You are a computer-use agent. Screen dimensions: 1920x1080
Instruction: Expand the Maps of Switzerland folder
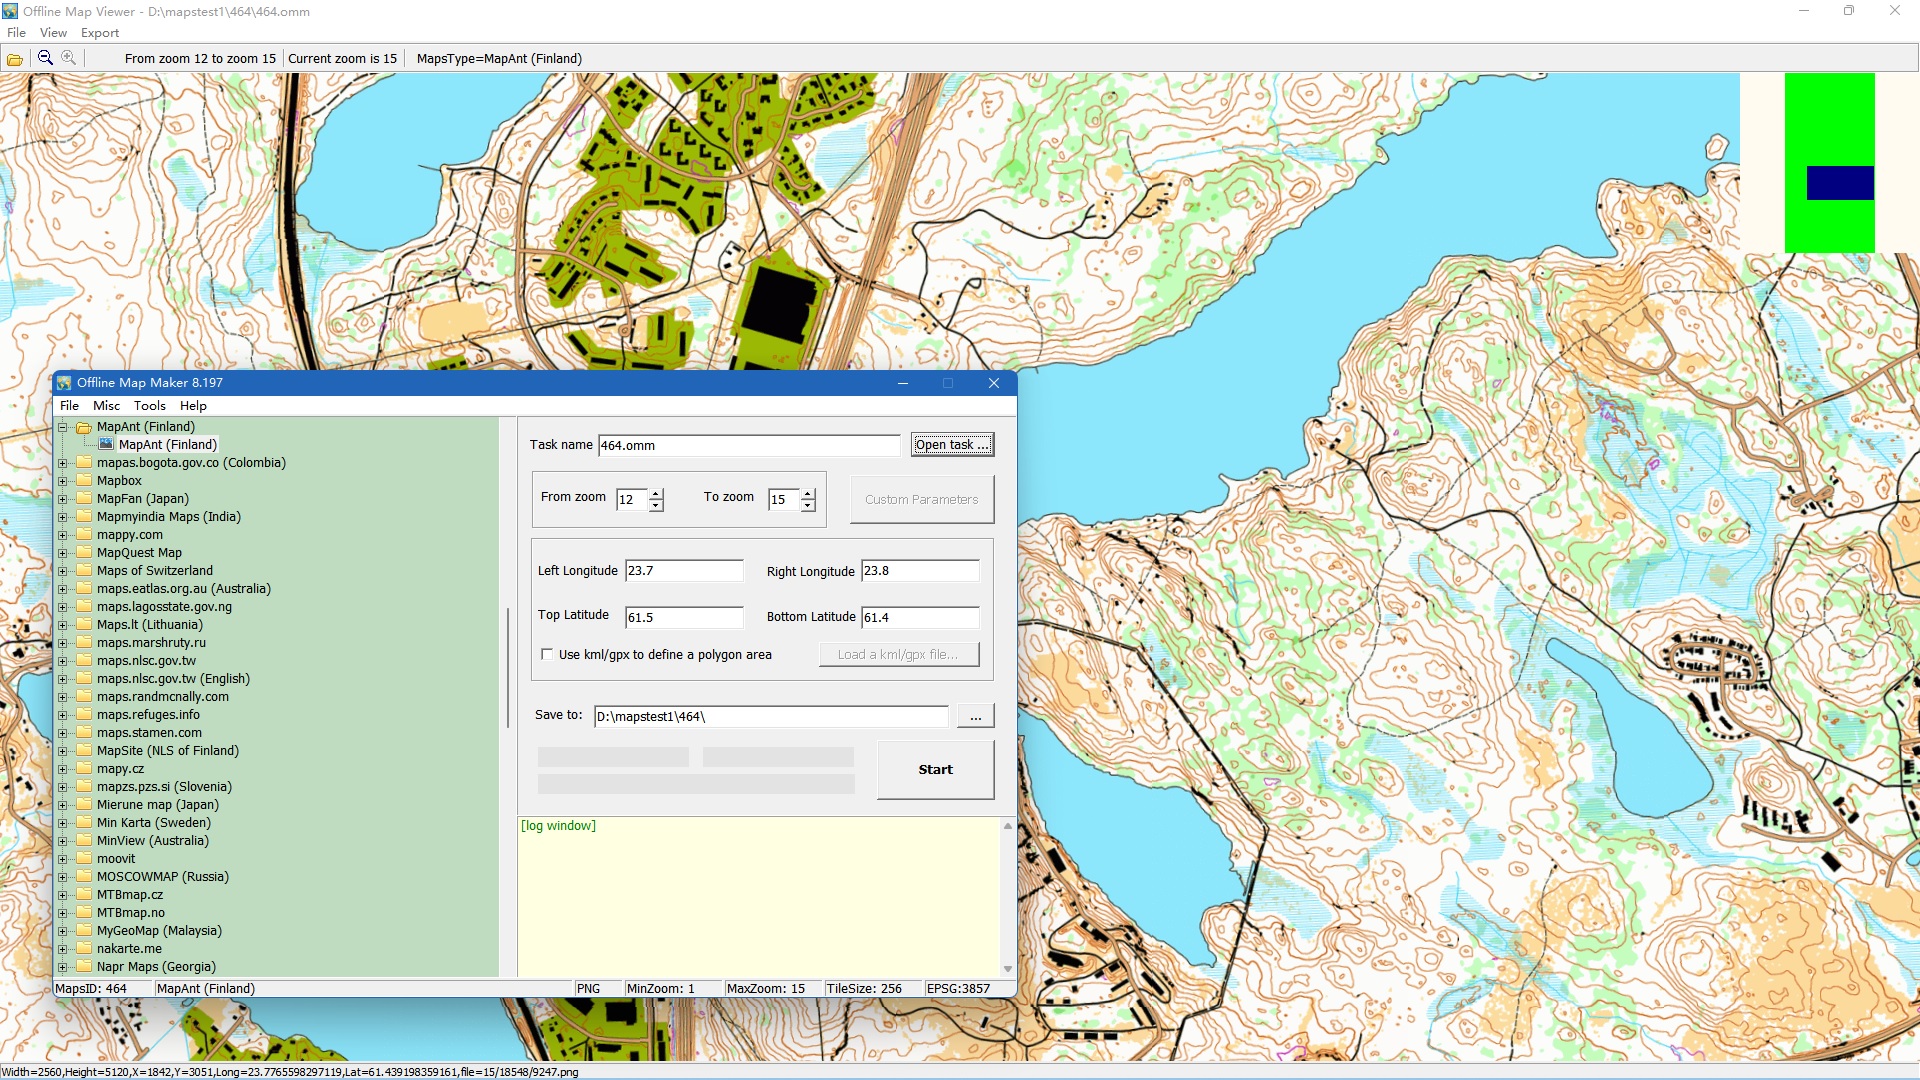[62, 571]
